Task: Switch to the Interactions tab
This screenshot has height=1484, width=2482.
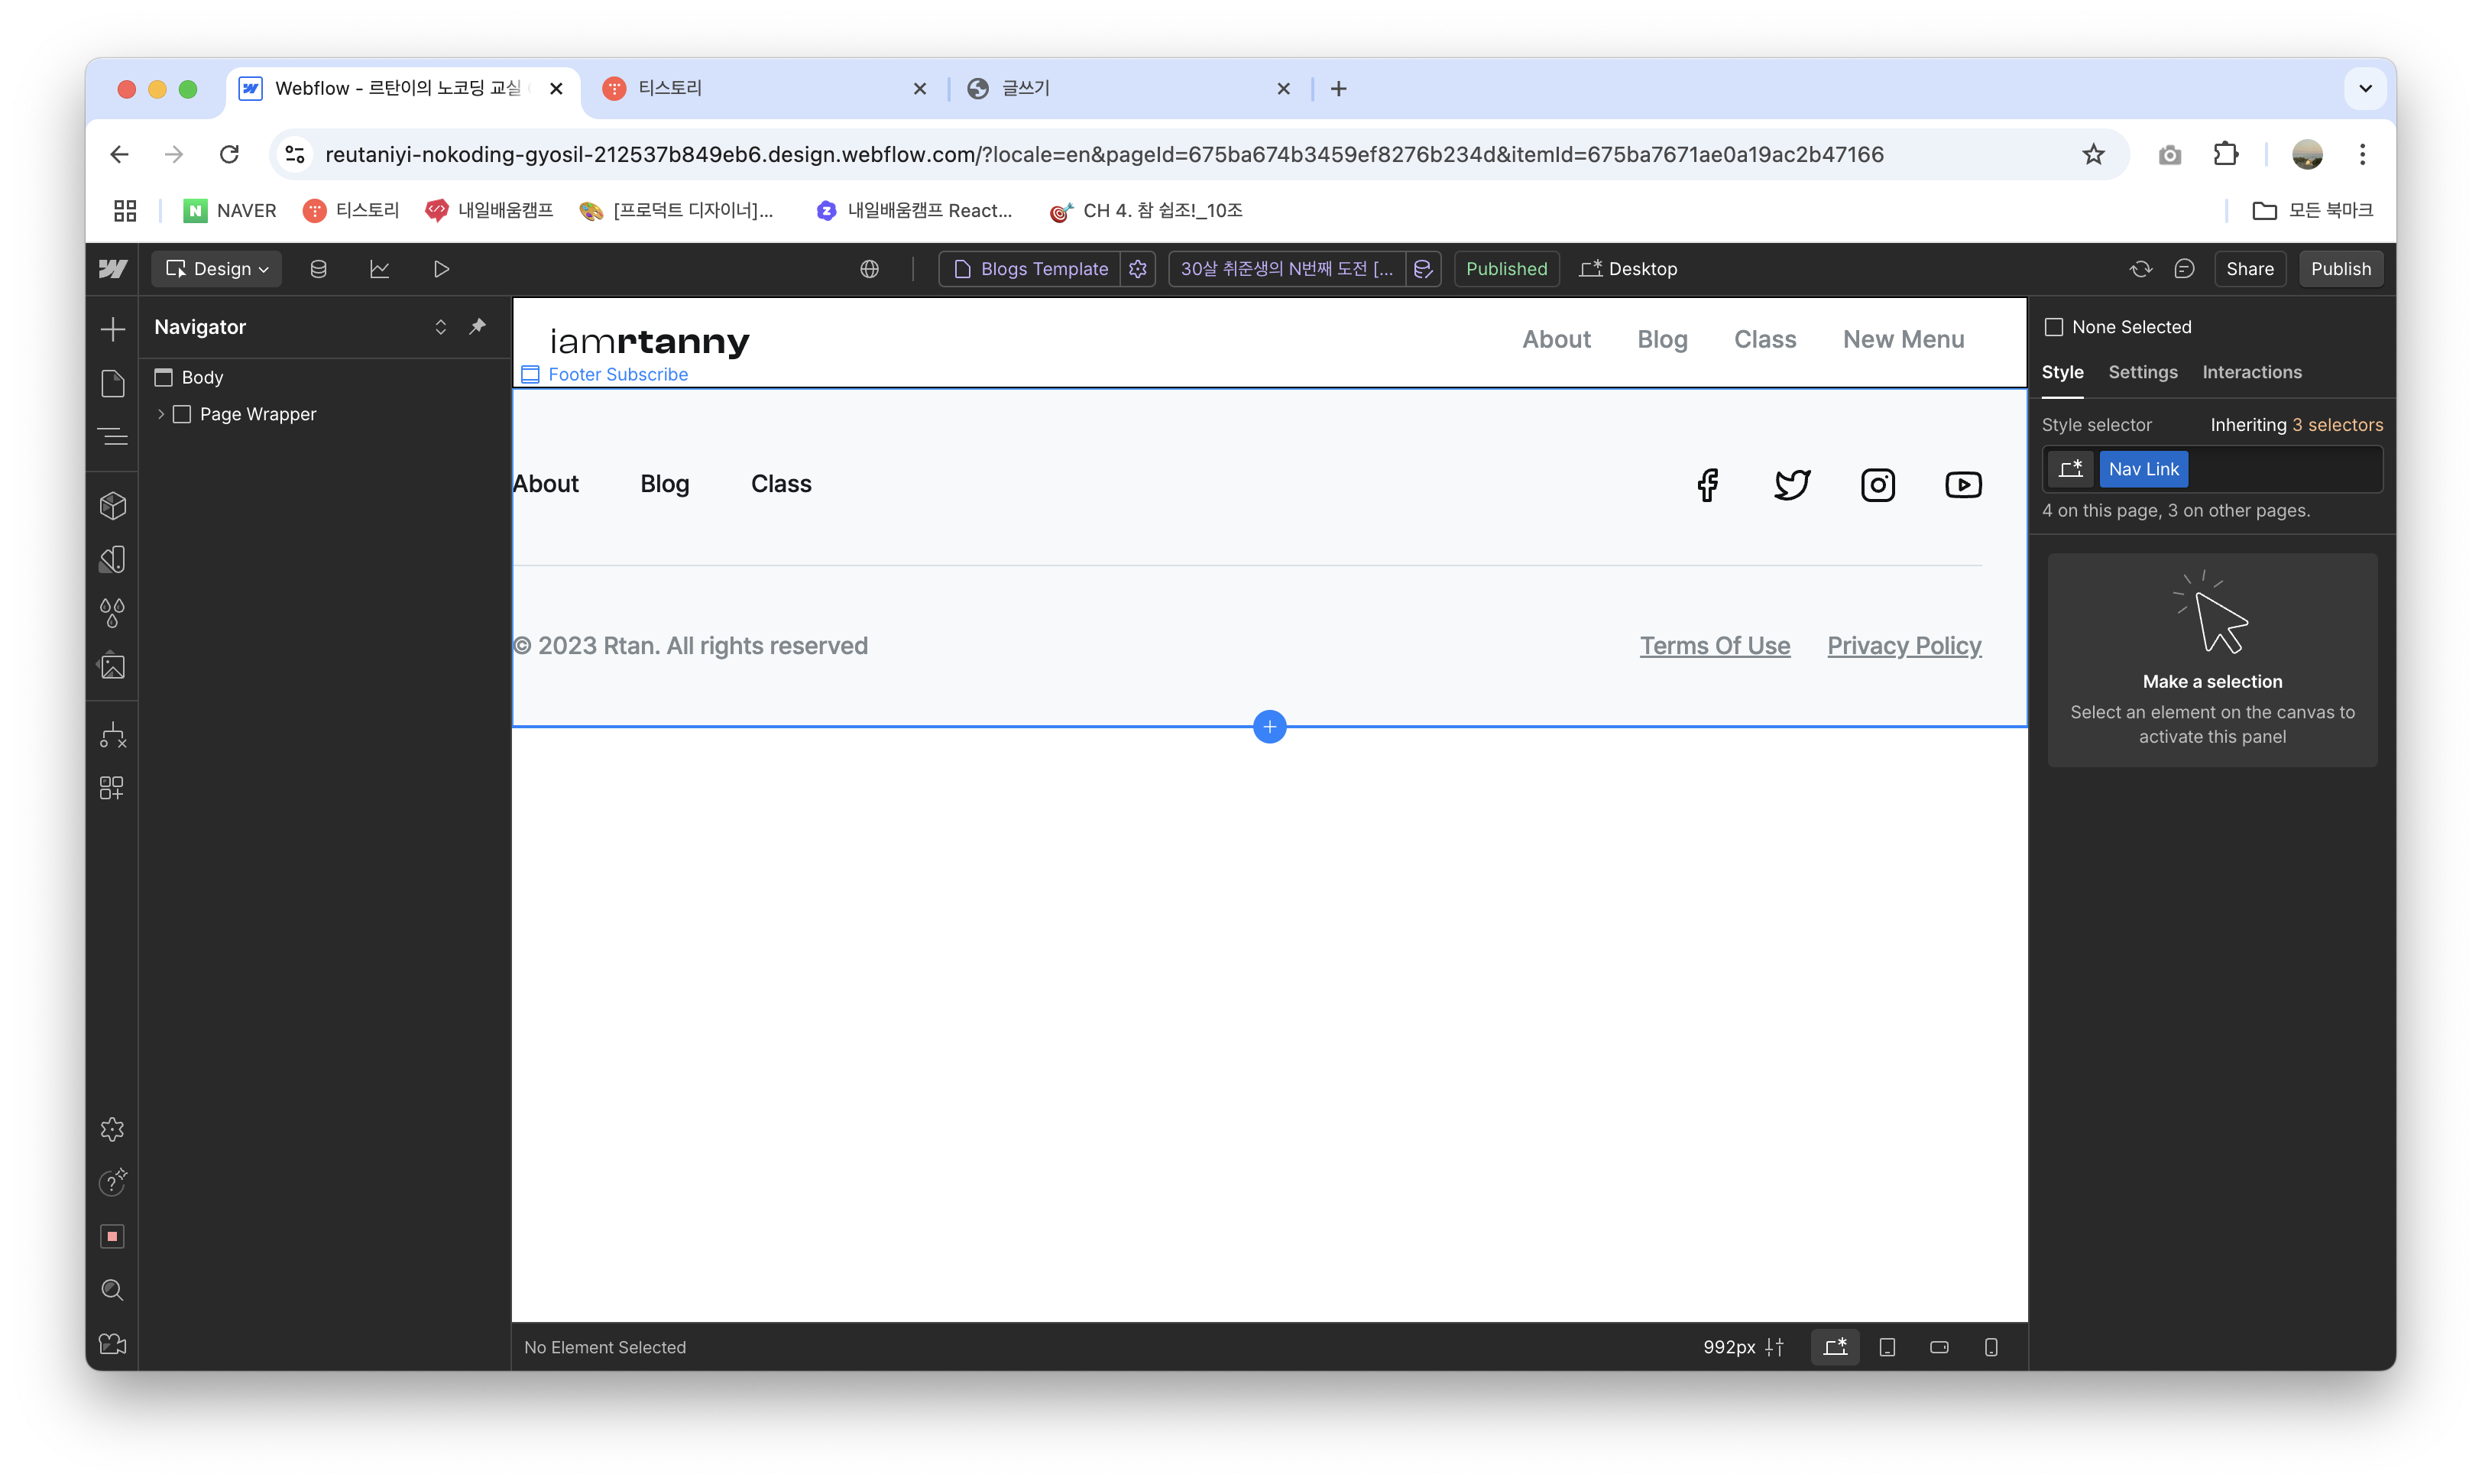Action: click(2251, 372)
